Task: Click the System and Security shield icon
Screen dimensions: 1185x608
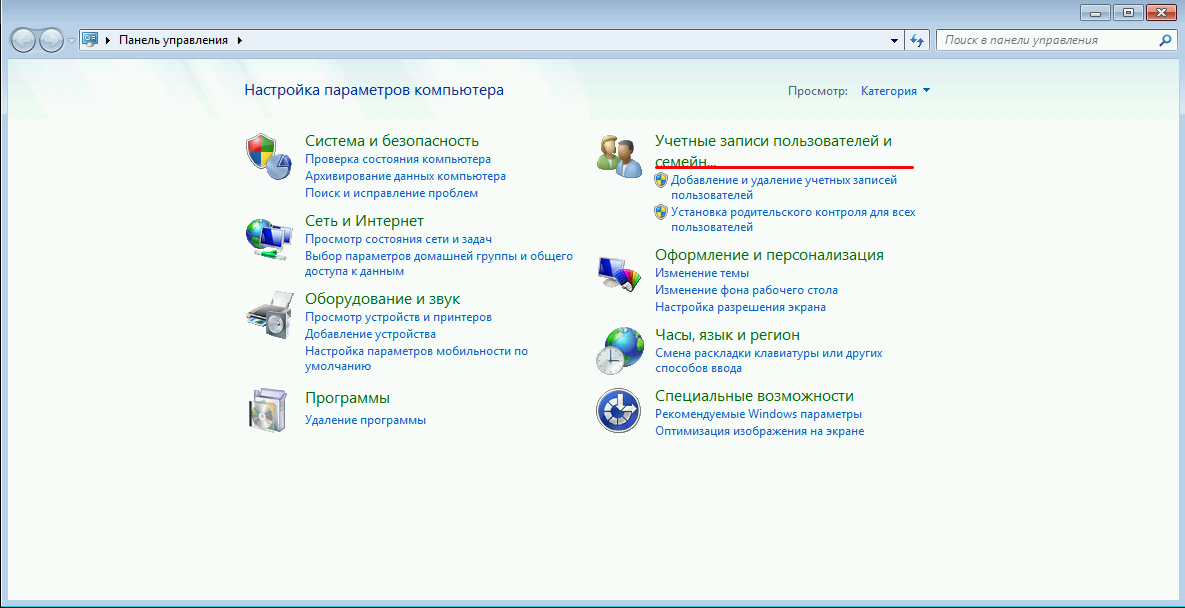Action: [x=267, y=155]
